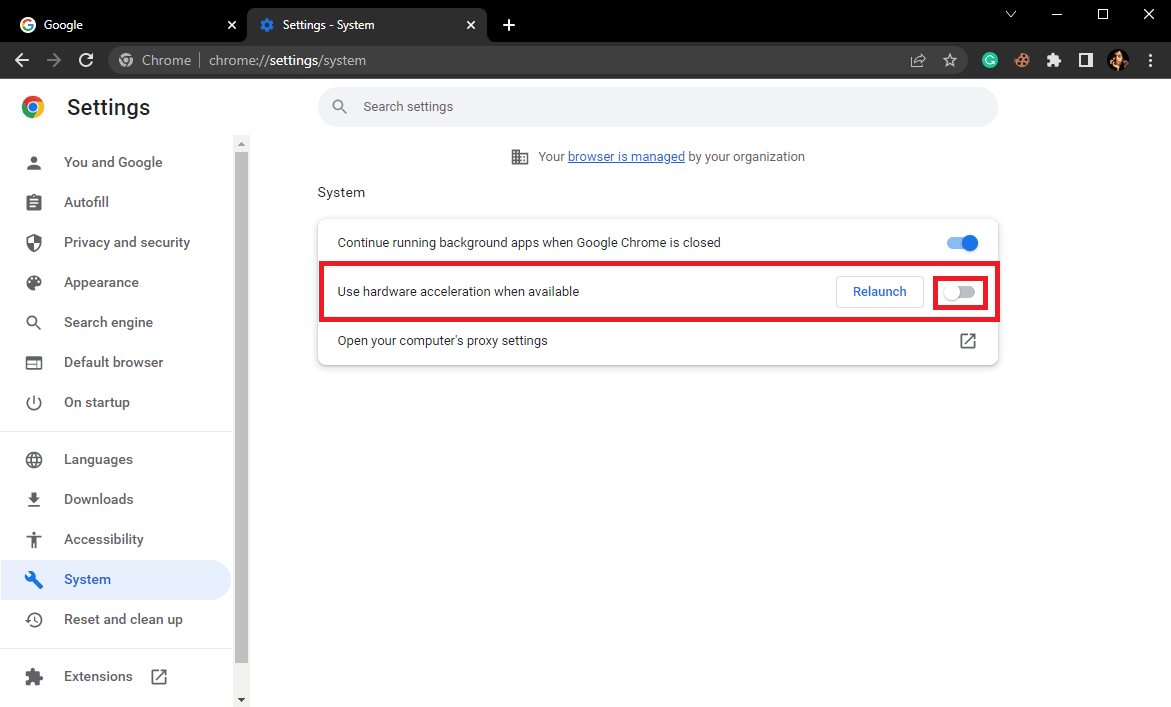Open the tab search chevron
The width and height of the screenshot is (1171, 707).
[1010, 14]
